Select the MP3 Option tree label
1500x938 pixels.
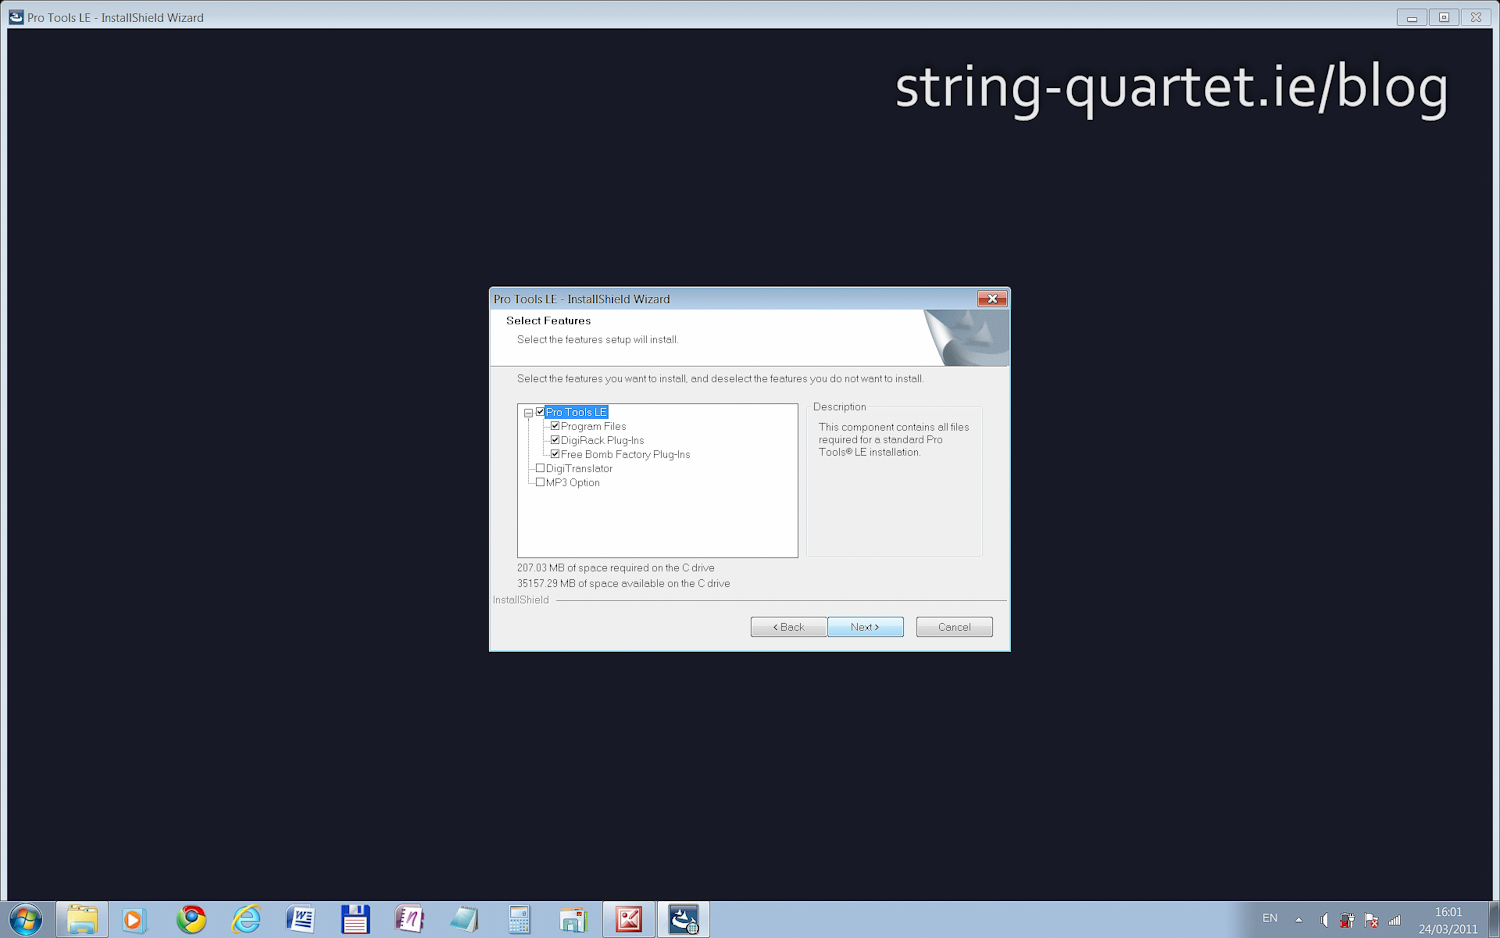click(573, 482)
